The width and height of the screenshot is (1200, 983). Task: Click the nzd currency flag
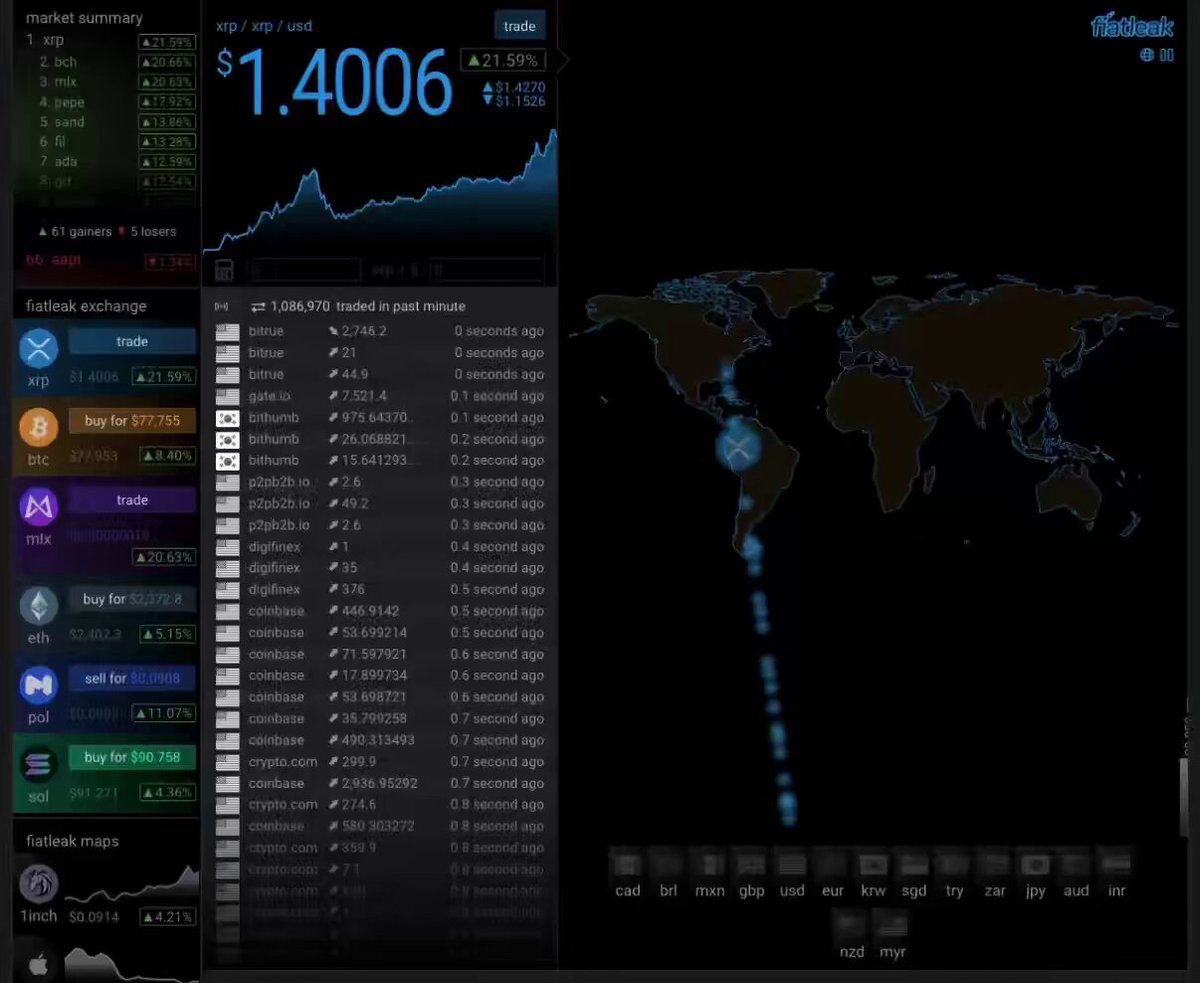851,926
